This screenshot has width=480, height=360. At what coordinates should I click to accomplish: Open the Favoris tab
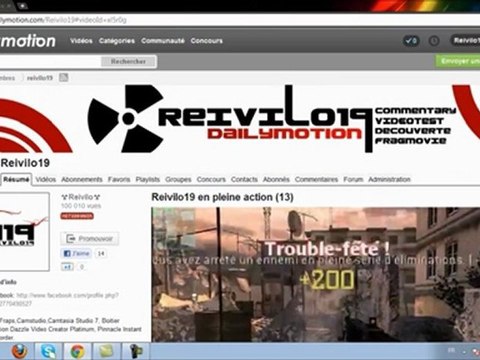119,179
